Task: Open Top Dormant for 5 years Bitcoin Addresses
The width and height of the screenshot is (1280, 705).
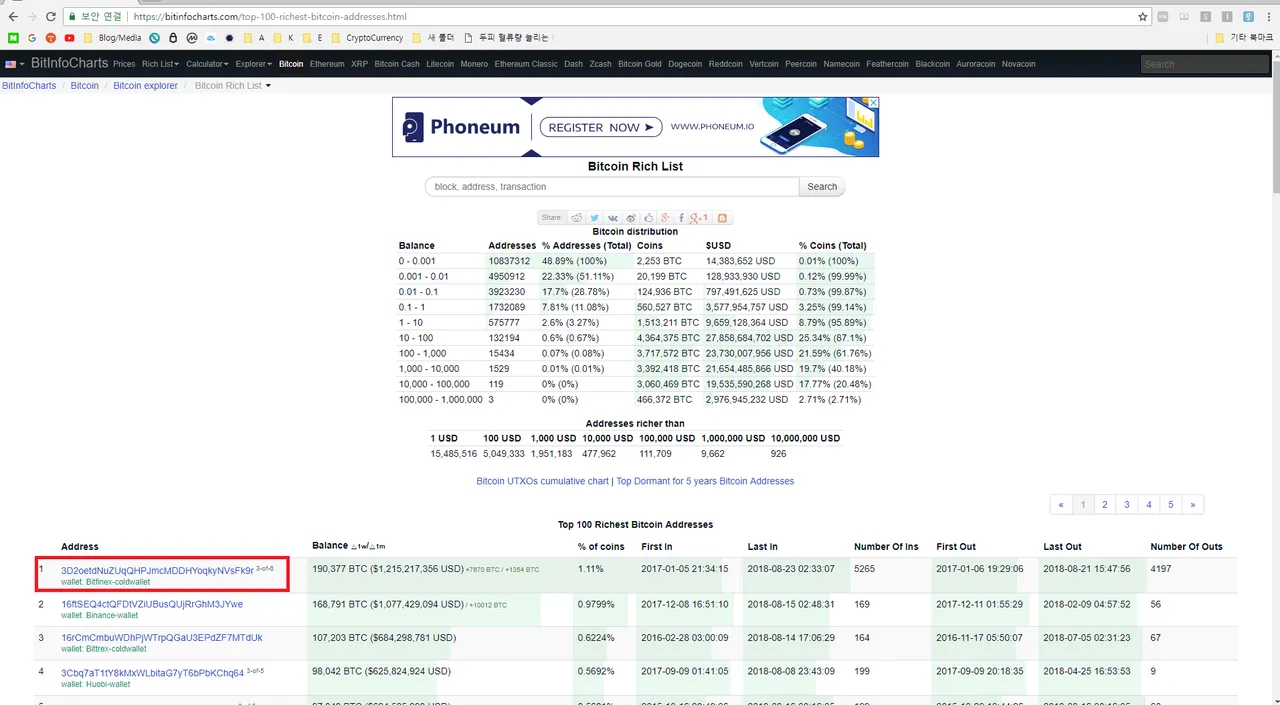Action: coord(705,481)
